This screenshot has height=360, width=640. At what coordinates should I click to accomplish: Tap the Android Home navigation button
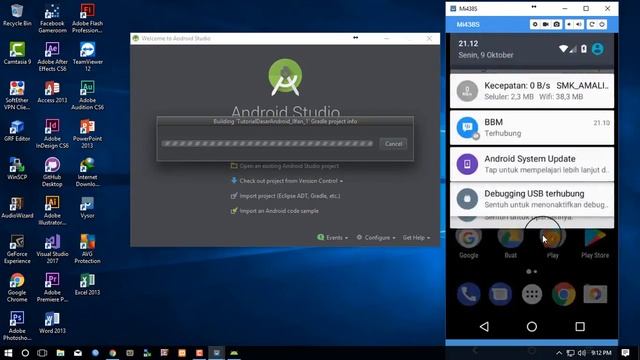(532, 327)
